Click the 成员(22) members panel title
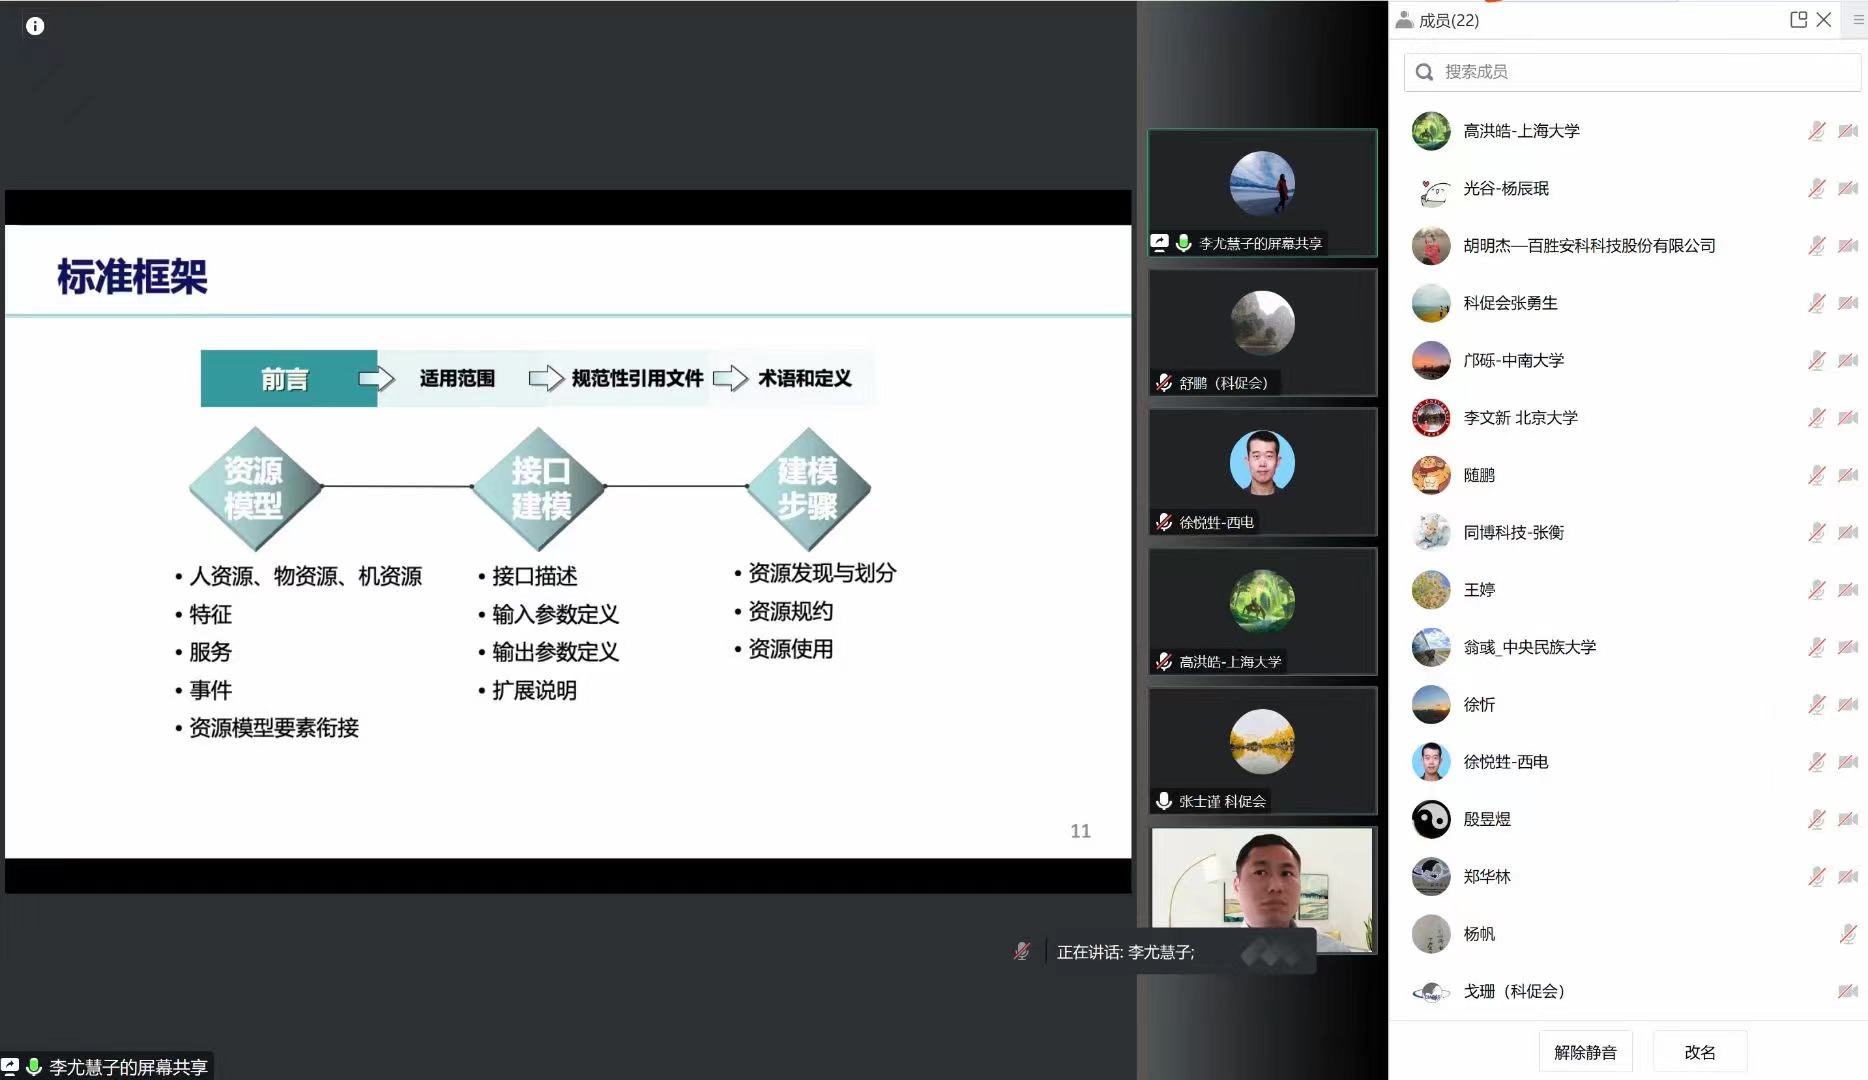This screenshot has height=1080, width=1868. coord(1447,20)
